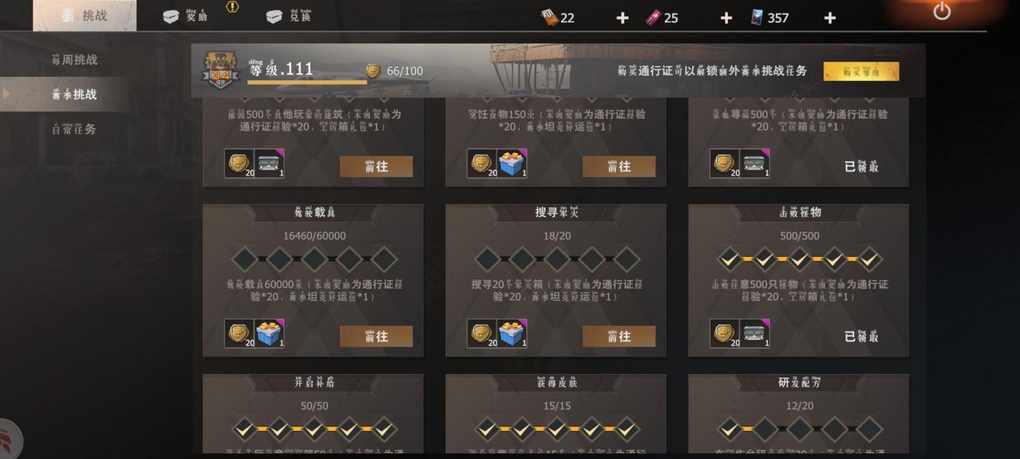Click the supply crate reward in the 500/500 card
Screen dimensions: 1020x459
point(755,334)
